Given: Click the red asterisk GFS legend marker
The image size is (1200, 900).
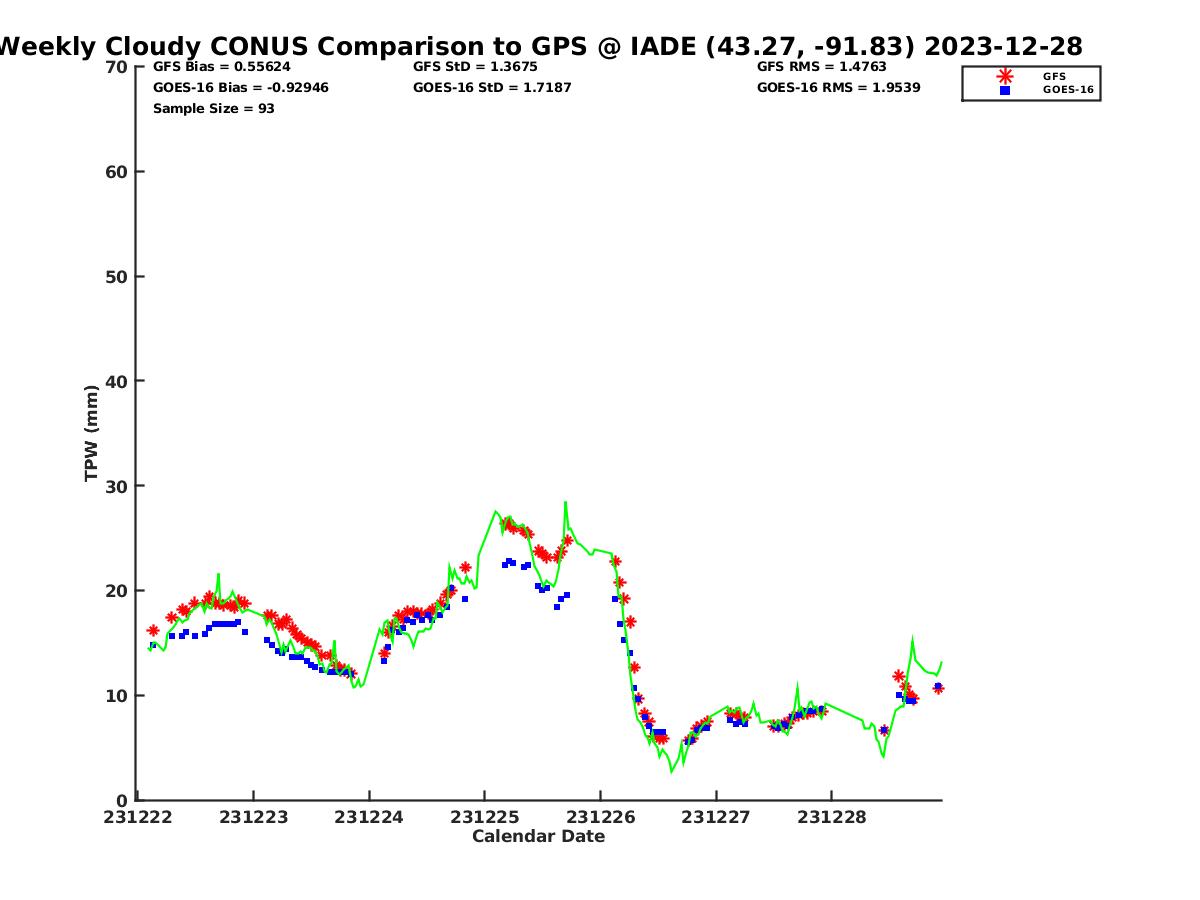Looking at the screenshot, I should tap(1005, 76).
